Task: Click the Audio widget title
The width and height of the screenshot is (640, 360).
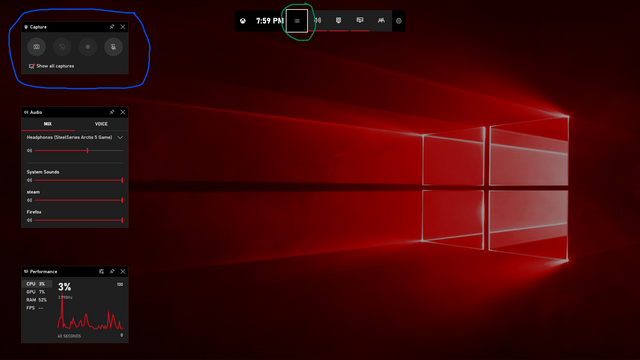Action: coord(36,112)
